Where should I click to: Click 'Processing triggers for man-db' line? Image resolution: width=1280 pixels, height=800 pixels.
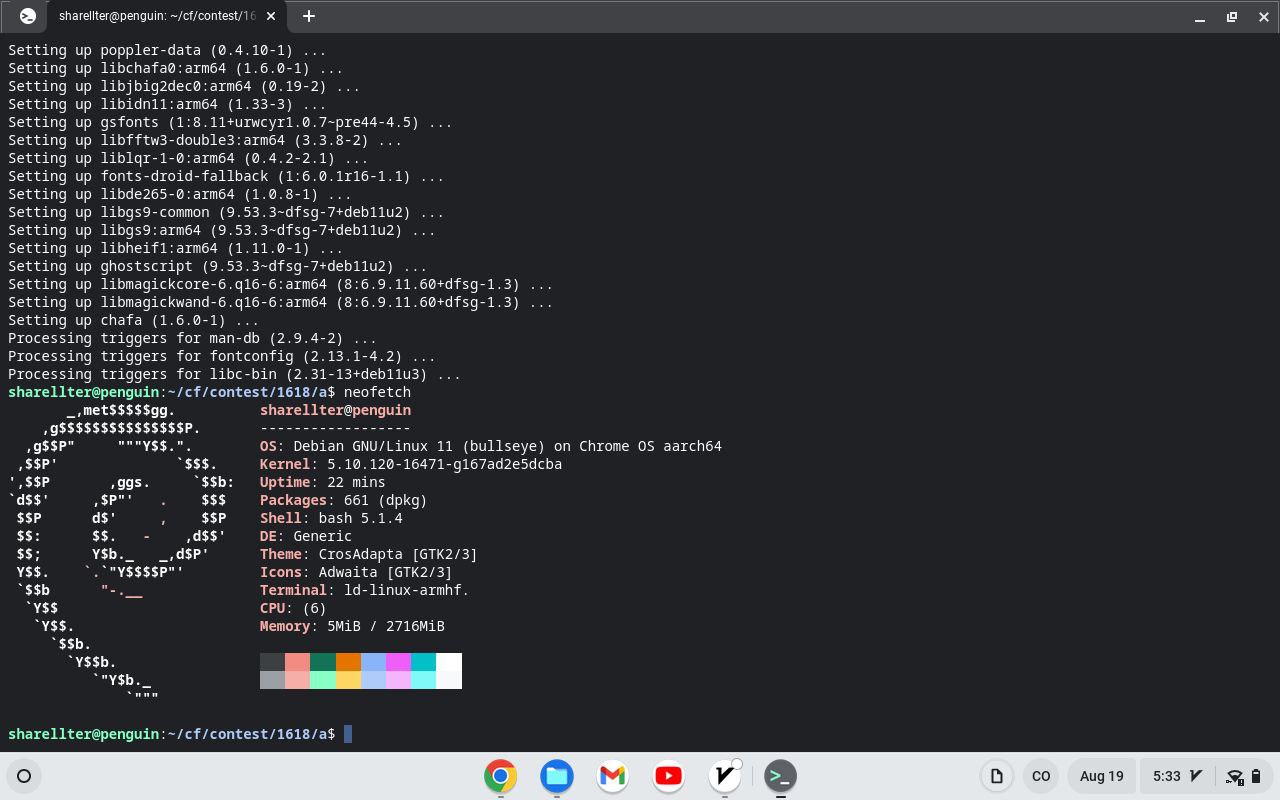pos(192,338)
